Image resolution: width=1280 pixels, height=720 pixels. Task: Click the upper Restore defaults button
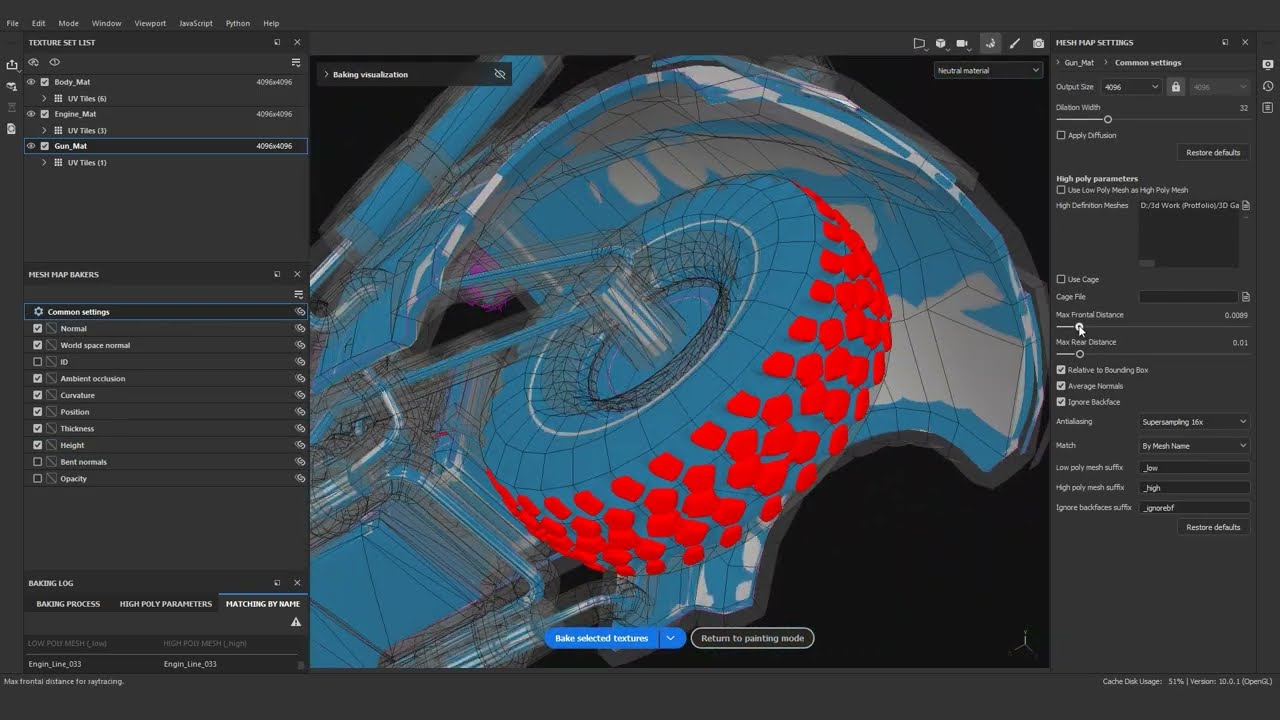pos(1213,153)
